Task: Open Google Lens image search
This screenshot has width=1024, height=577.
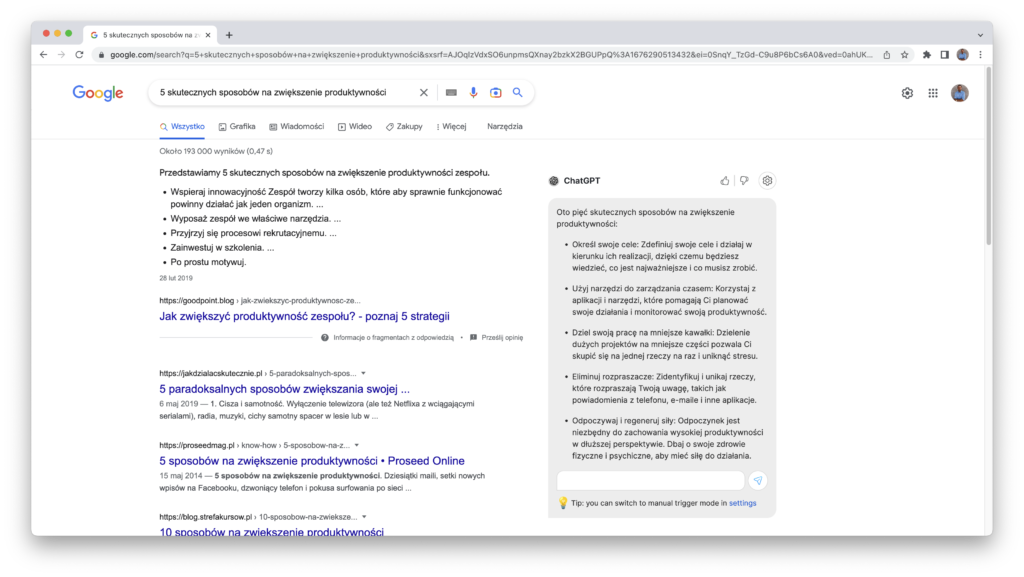Action: (x=495, y=93)
